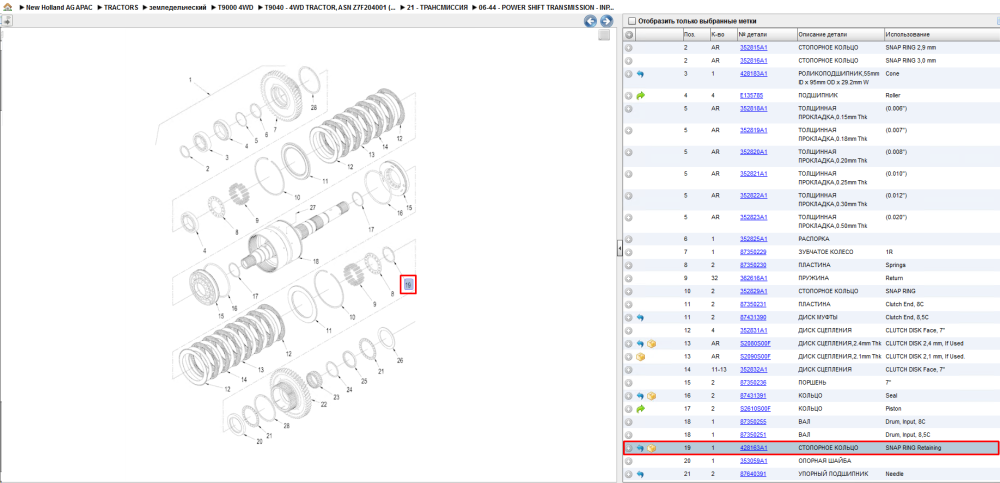The width and height of the screenshot is (1000, 483).
Task: Open part number link 87358229
Action: pos(753,252)
